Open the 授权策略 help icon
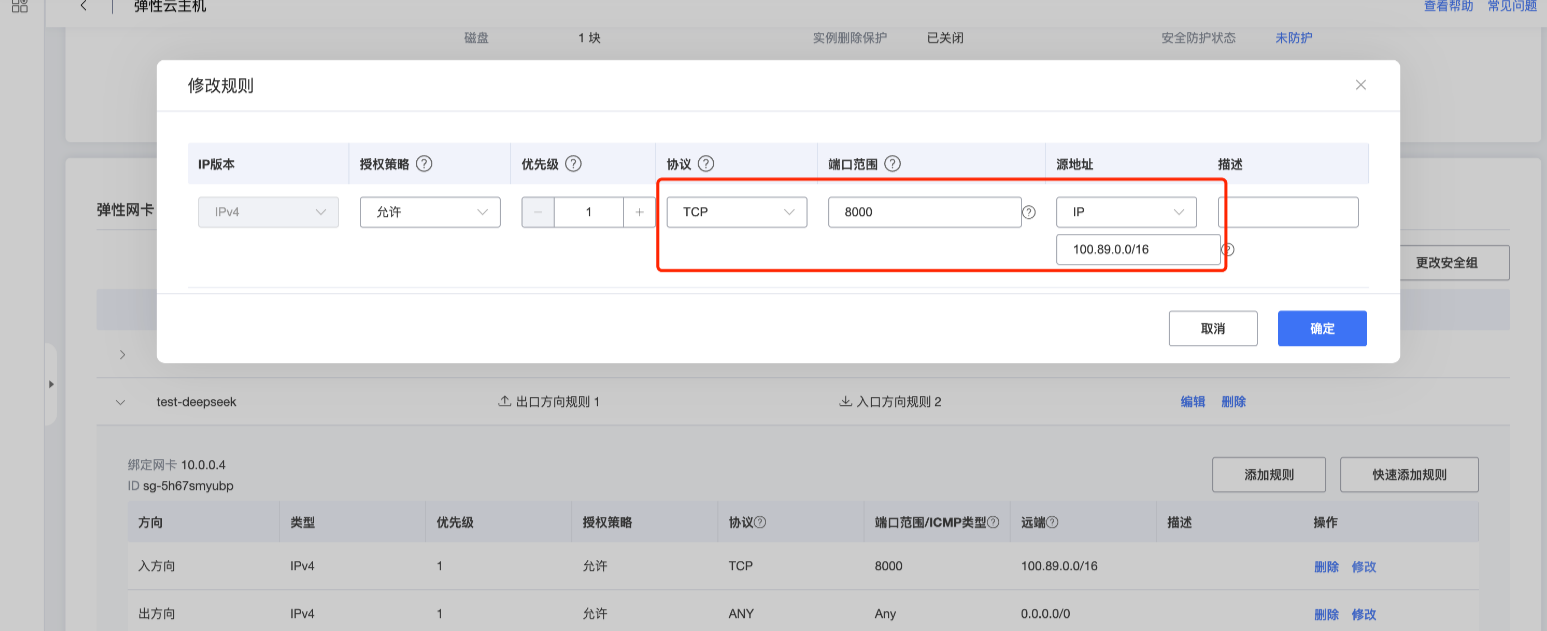Viewport: 1547px width, 631px height. pyautogui.click(x=424, y=164)
